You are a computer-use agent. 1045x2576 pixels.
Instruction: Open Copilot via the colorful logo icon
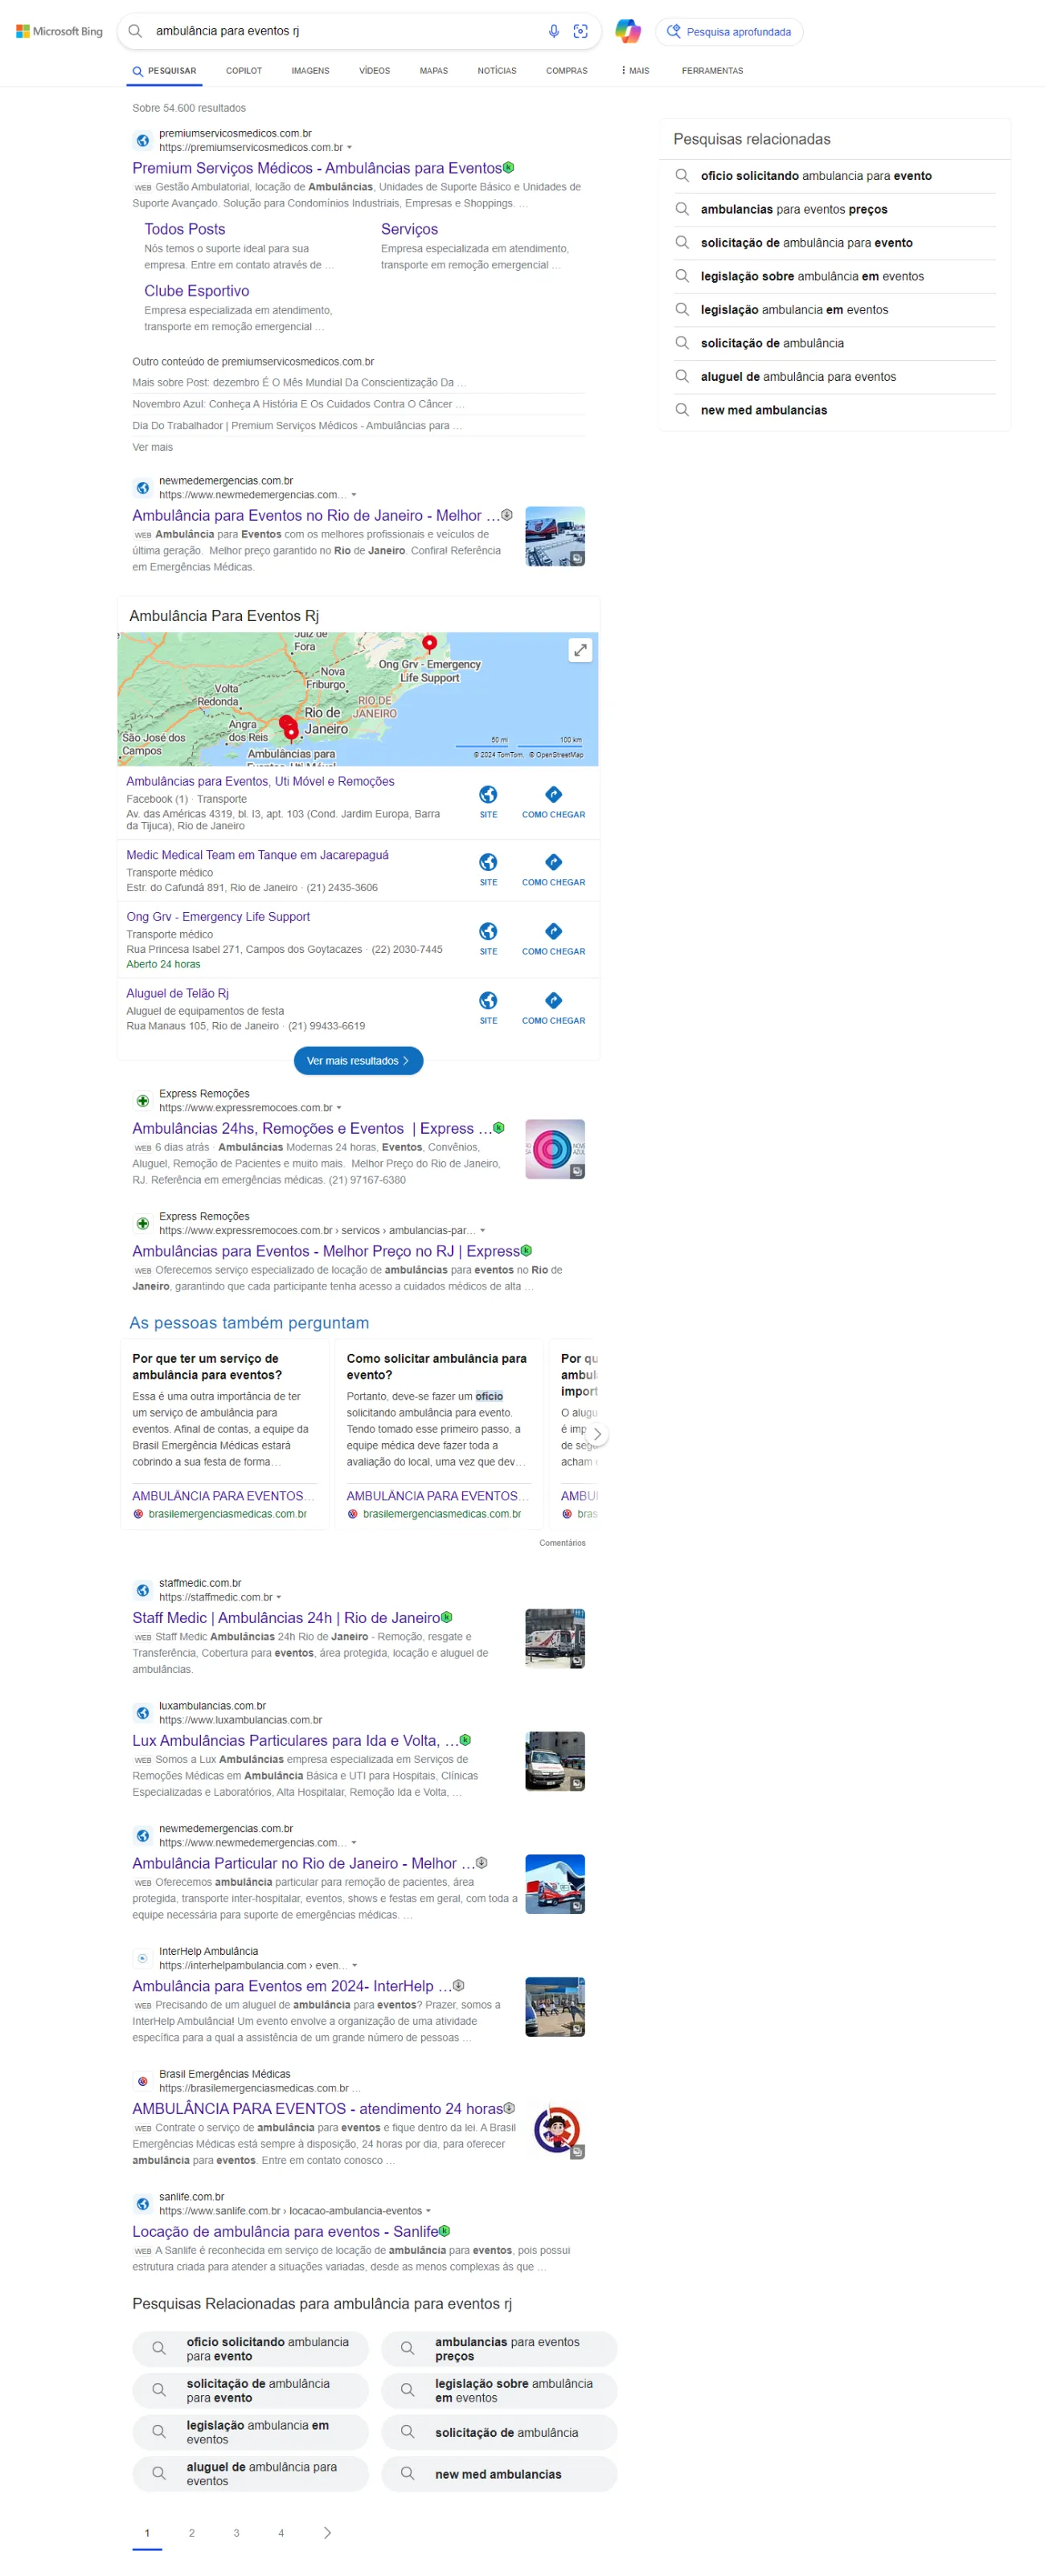[627, 31]
